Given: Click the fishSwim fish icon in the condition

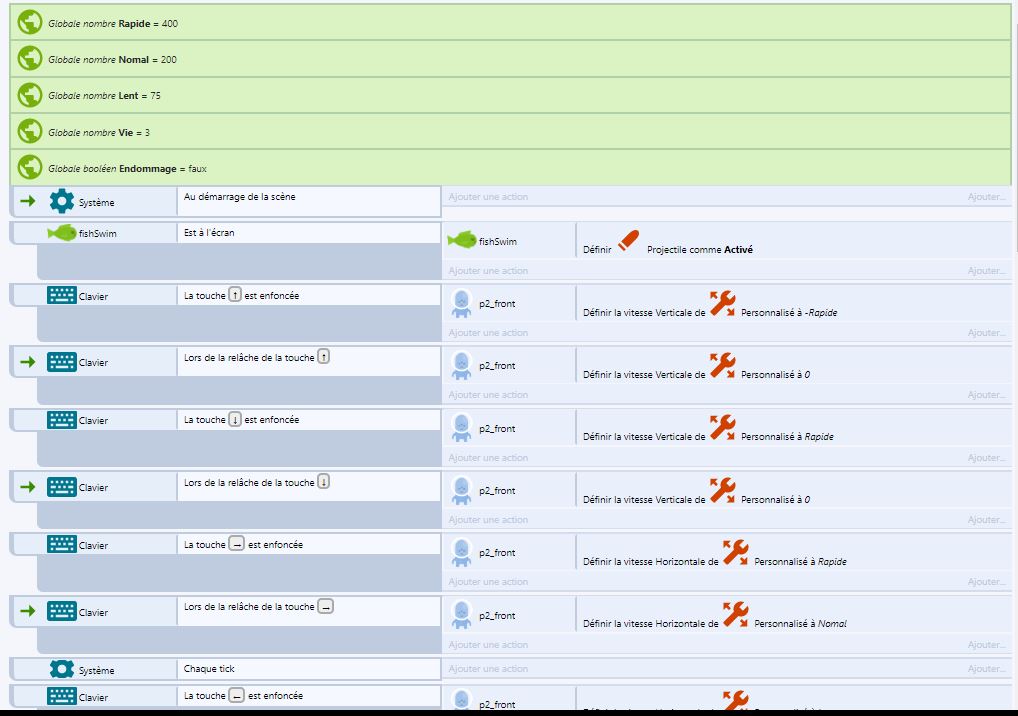Looking at the screenshot, I should pos(62,234).
